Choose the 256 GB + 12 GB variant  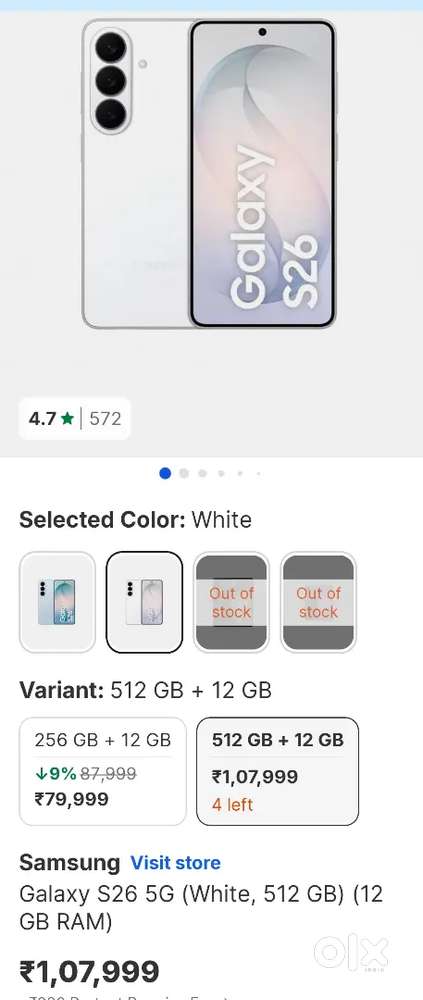[103, 771]
